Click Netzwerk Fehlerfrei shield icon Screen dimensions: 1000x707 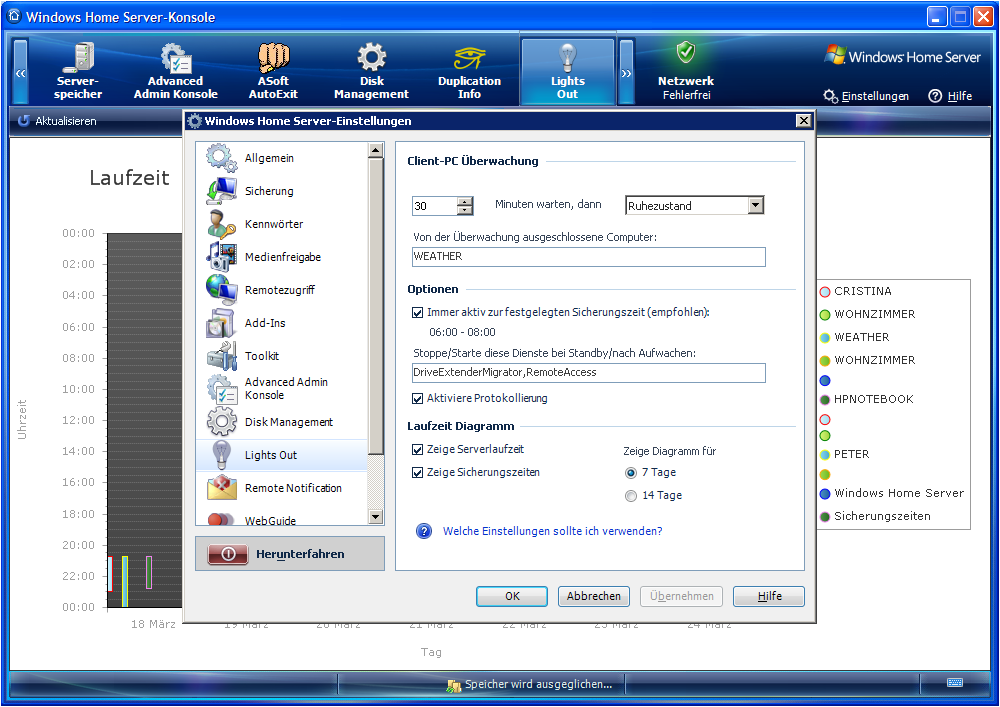pyautogui.click(x=686, y=52)
